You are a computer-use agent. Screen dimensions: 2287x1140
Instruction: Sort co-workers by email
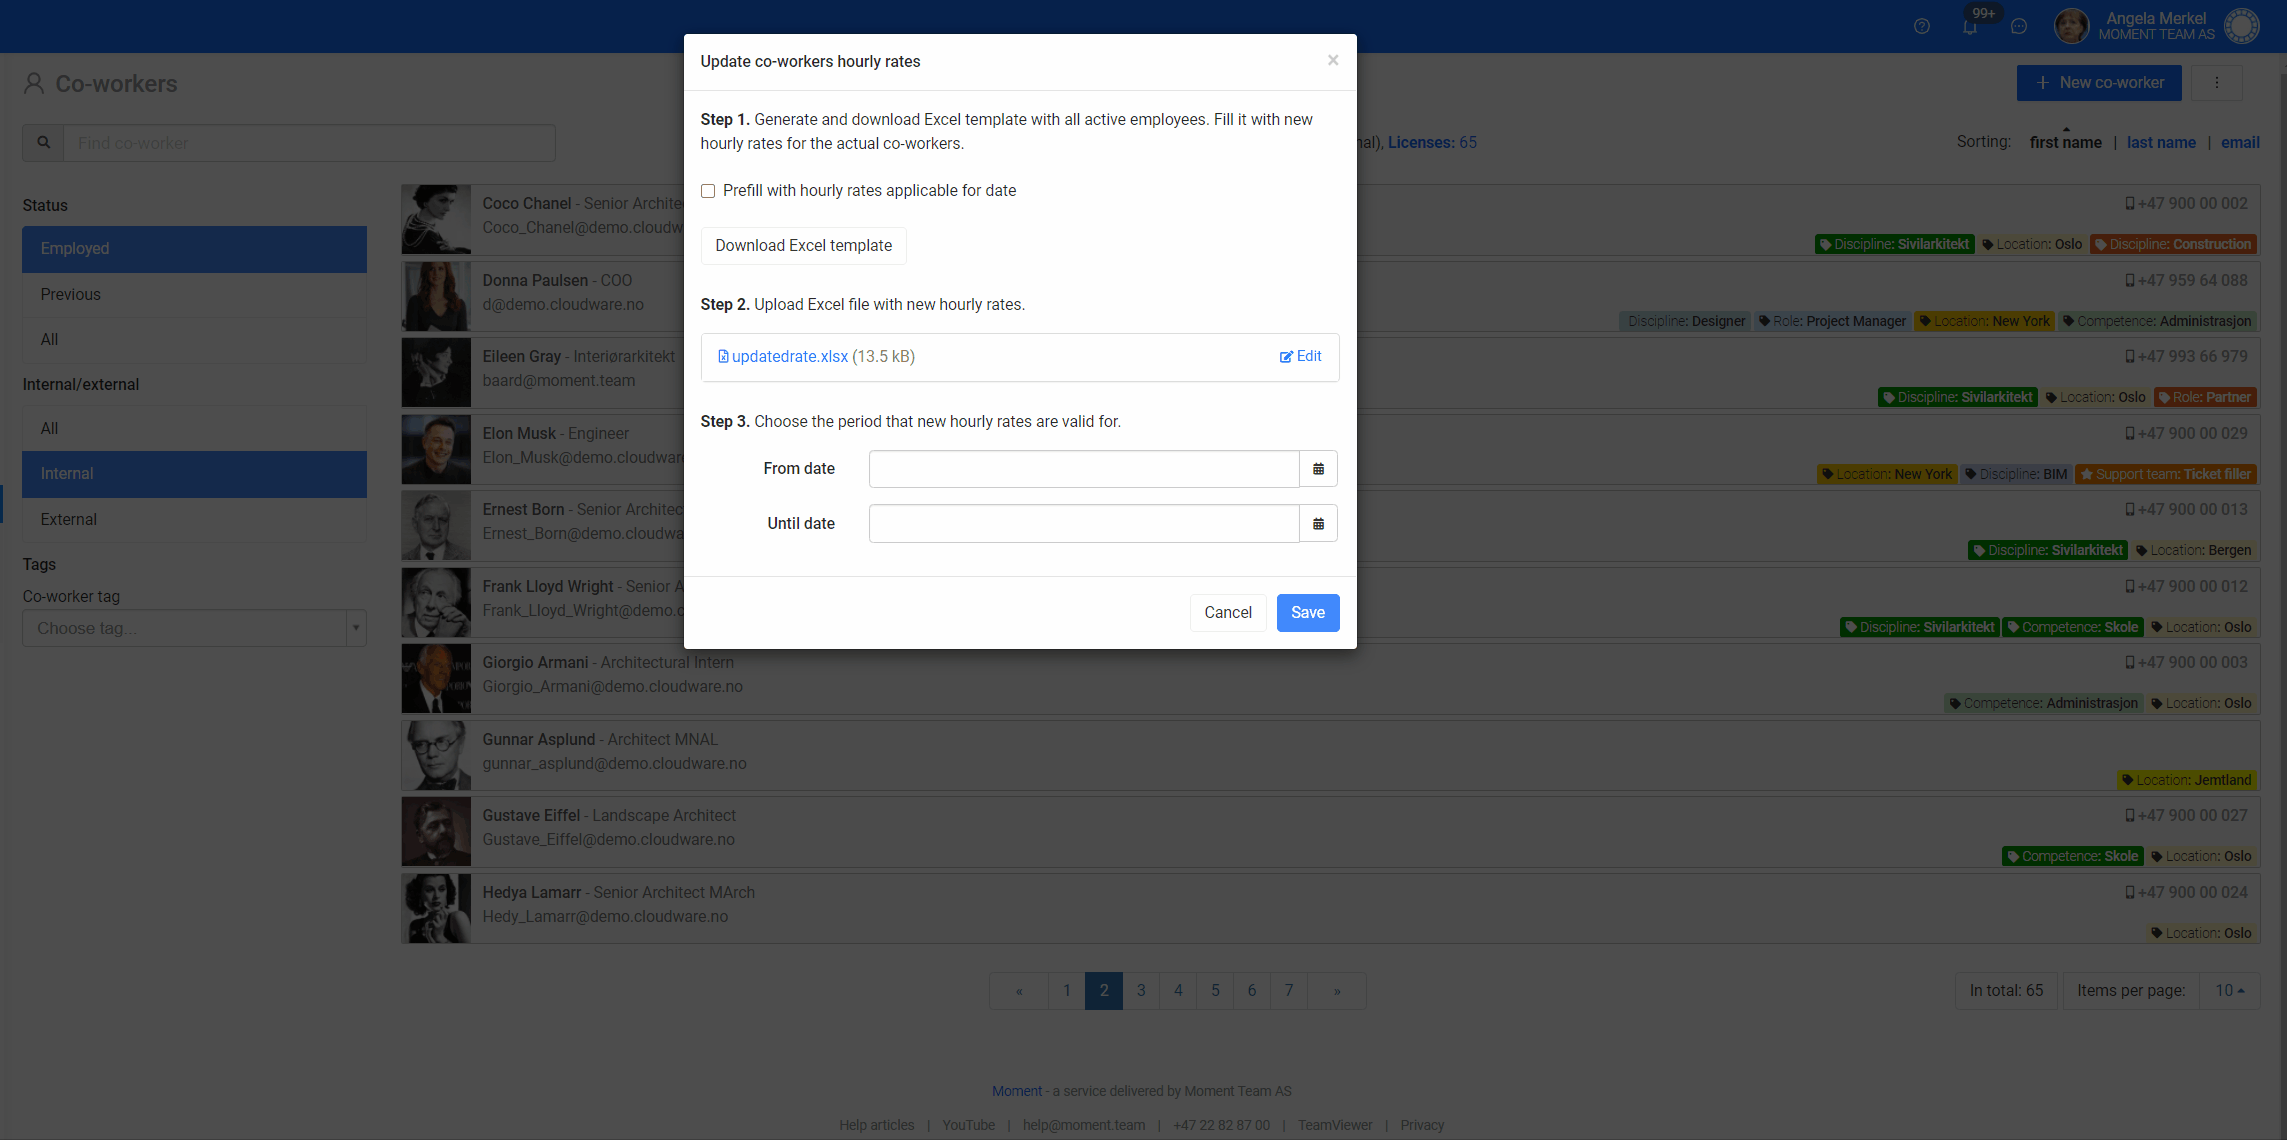point(2239,143)
